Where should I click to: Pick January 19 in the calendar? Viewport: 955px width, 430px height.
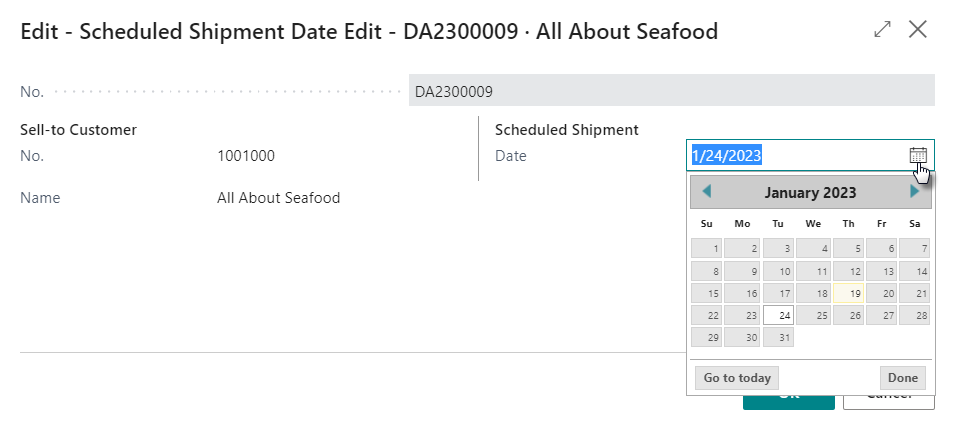click(x=849, y=293)
